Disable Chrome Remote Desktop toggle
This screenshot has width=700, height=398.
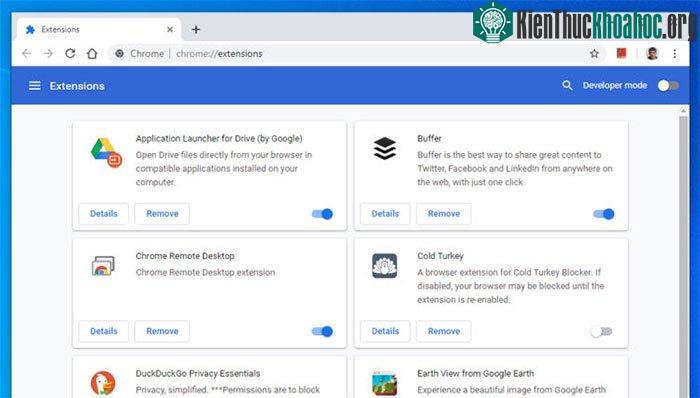click(x=322, y=331)
